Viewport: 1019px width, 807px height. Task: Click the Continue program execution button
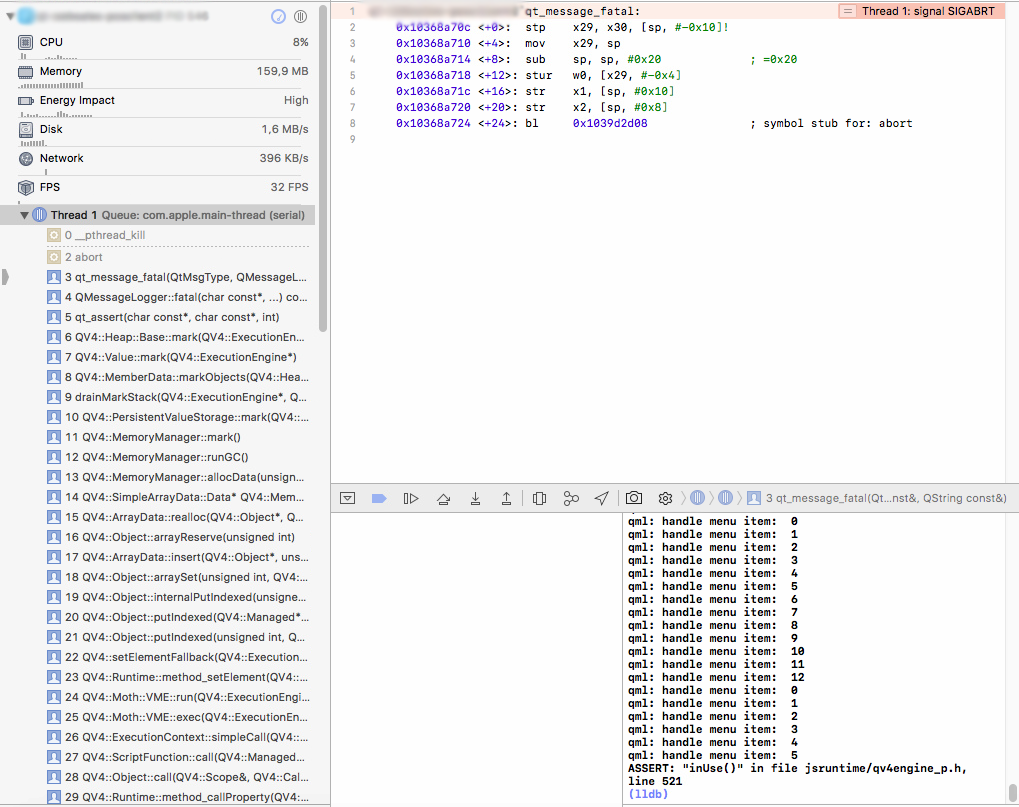point(410,498)
